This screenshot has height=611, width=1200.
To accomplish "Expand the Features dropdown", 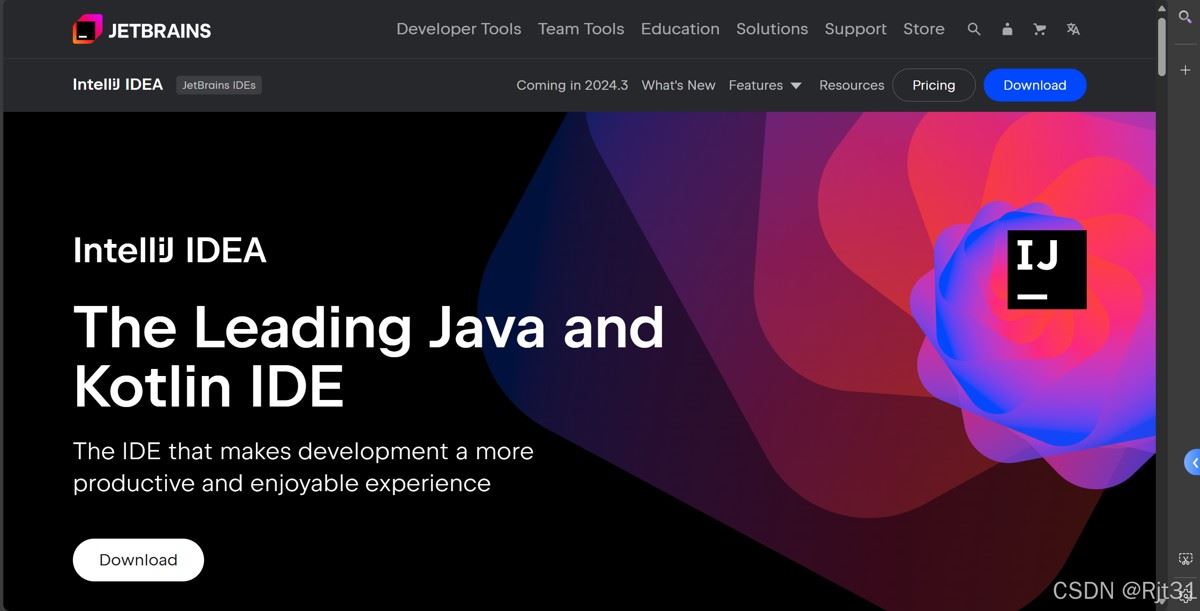I will pos(765,85).
